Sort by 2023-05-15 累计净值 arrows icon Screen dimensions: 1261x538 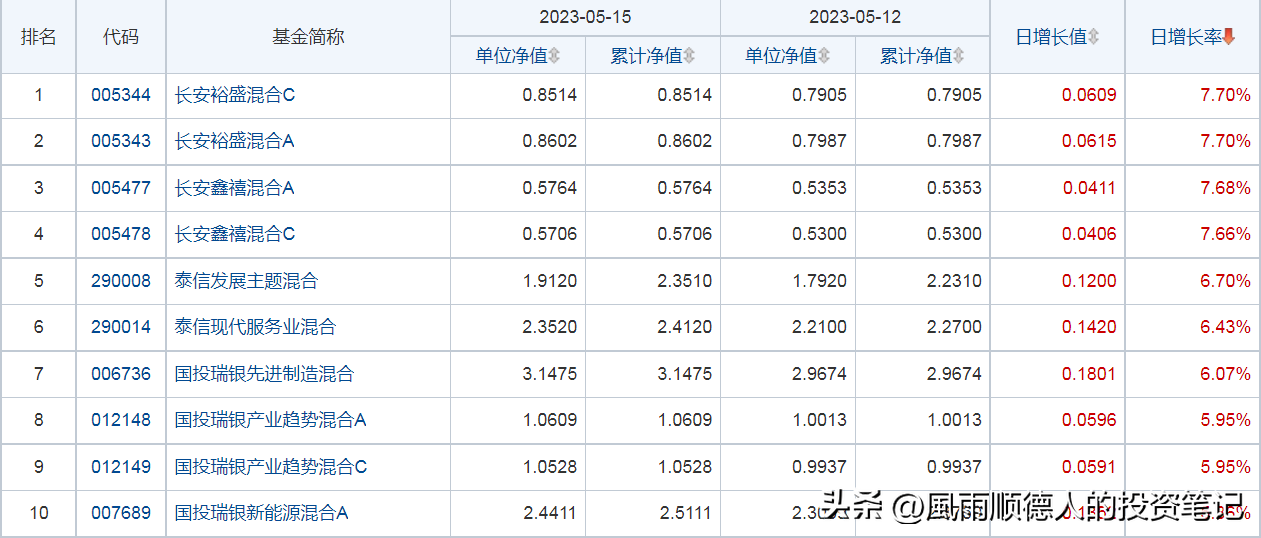tap(689, 56)
